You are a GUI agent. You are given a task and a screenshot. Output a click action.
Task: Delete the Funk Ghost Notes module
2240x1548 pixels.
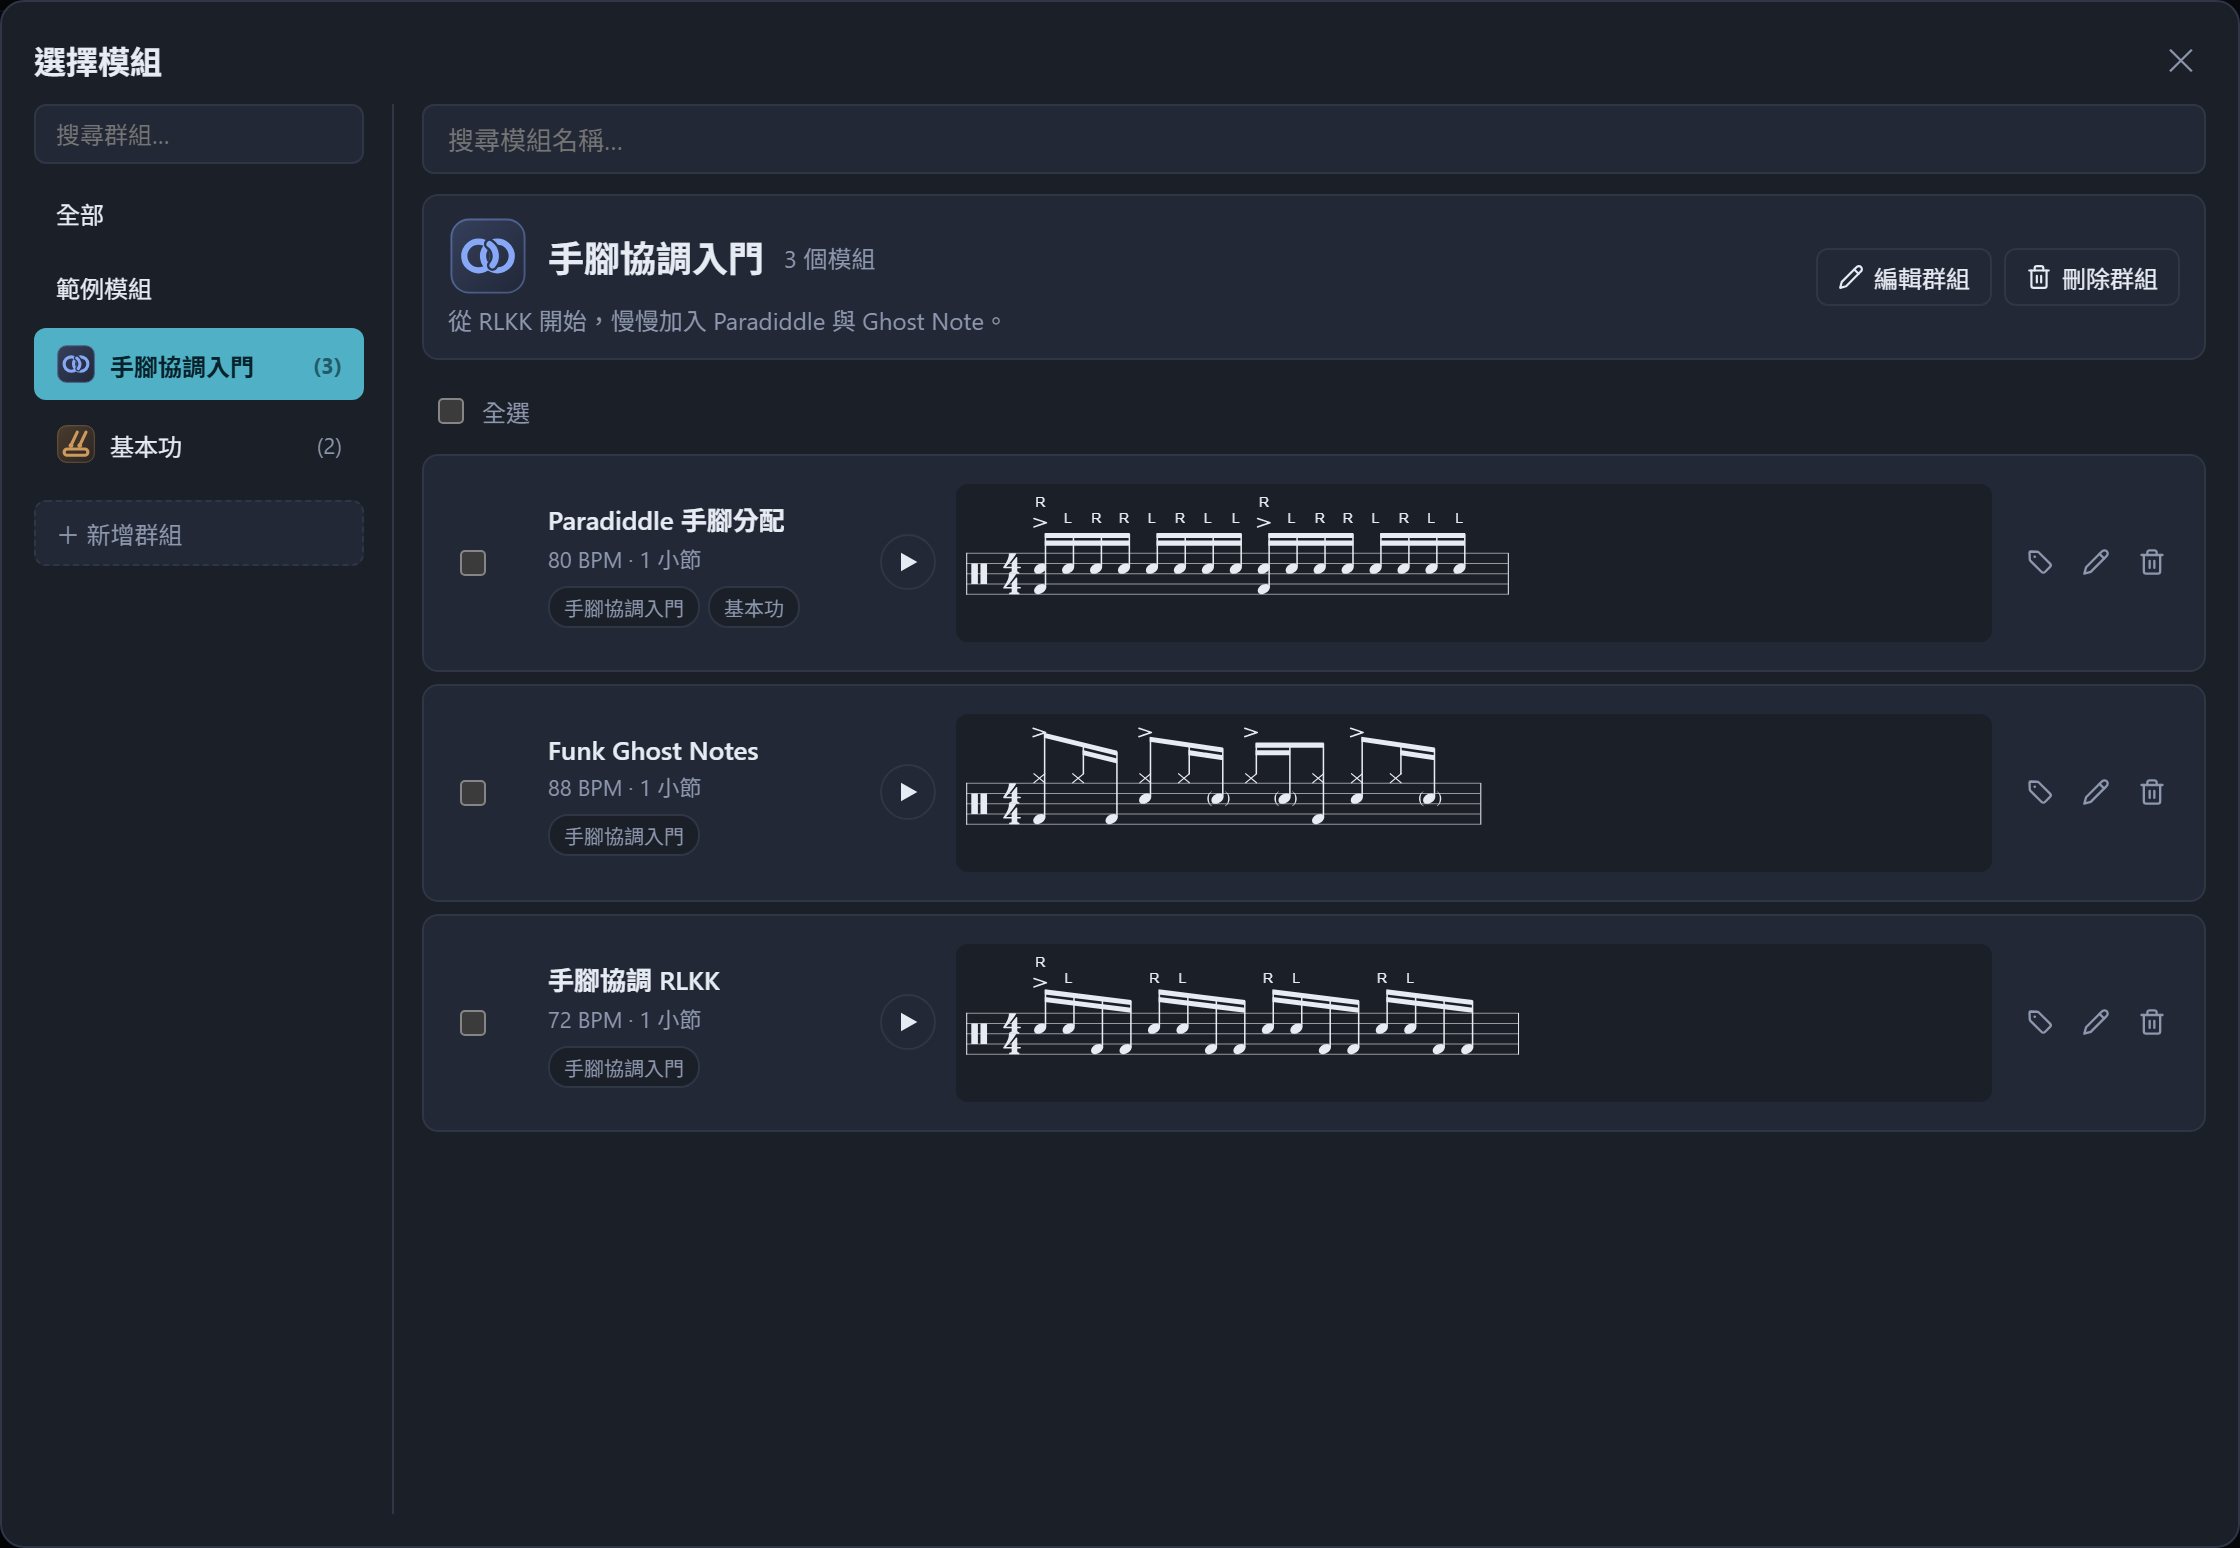2152,792
